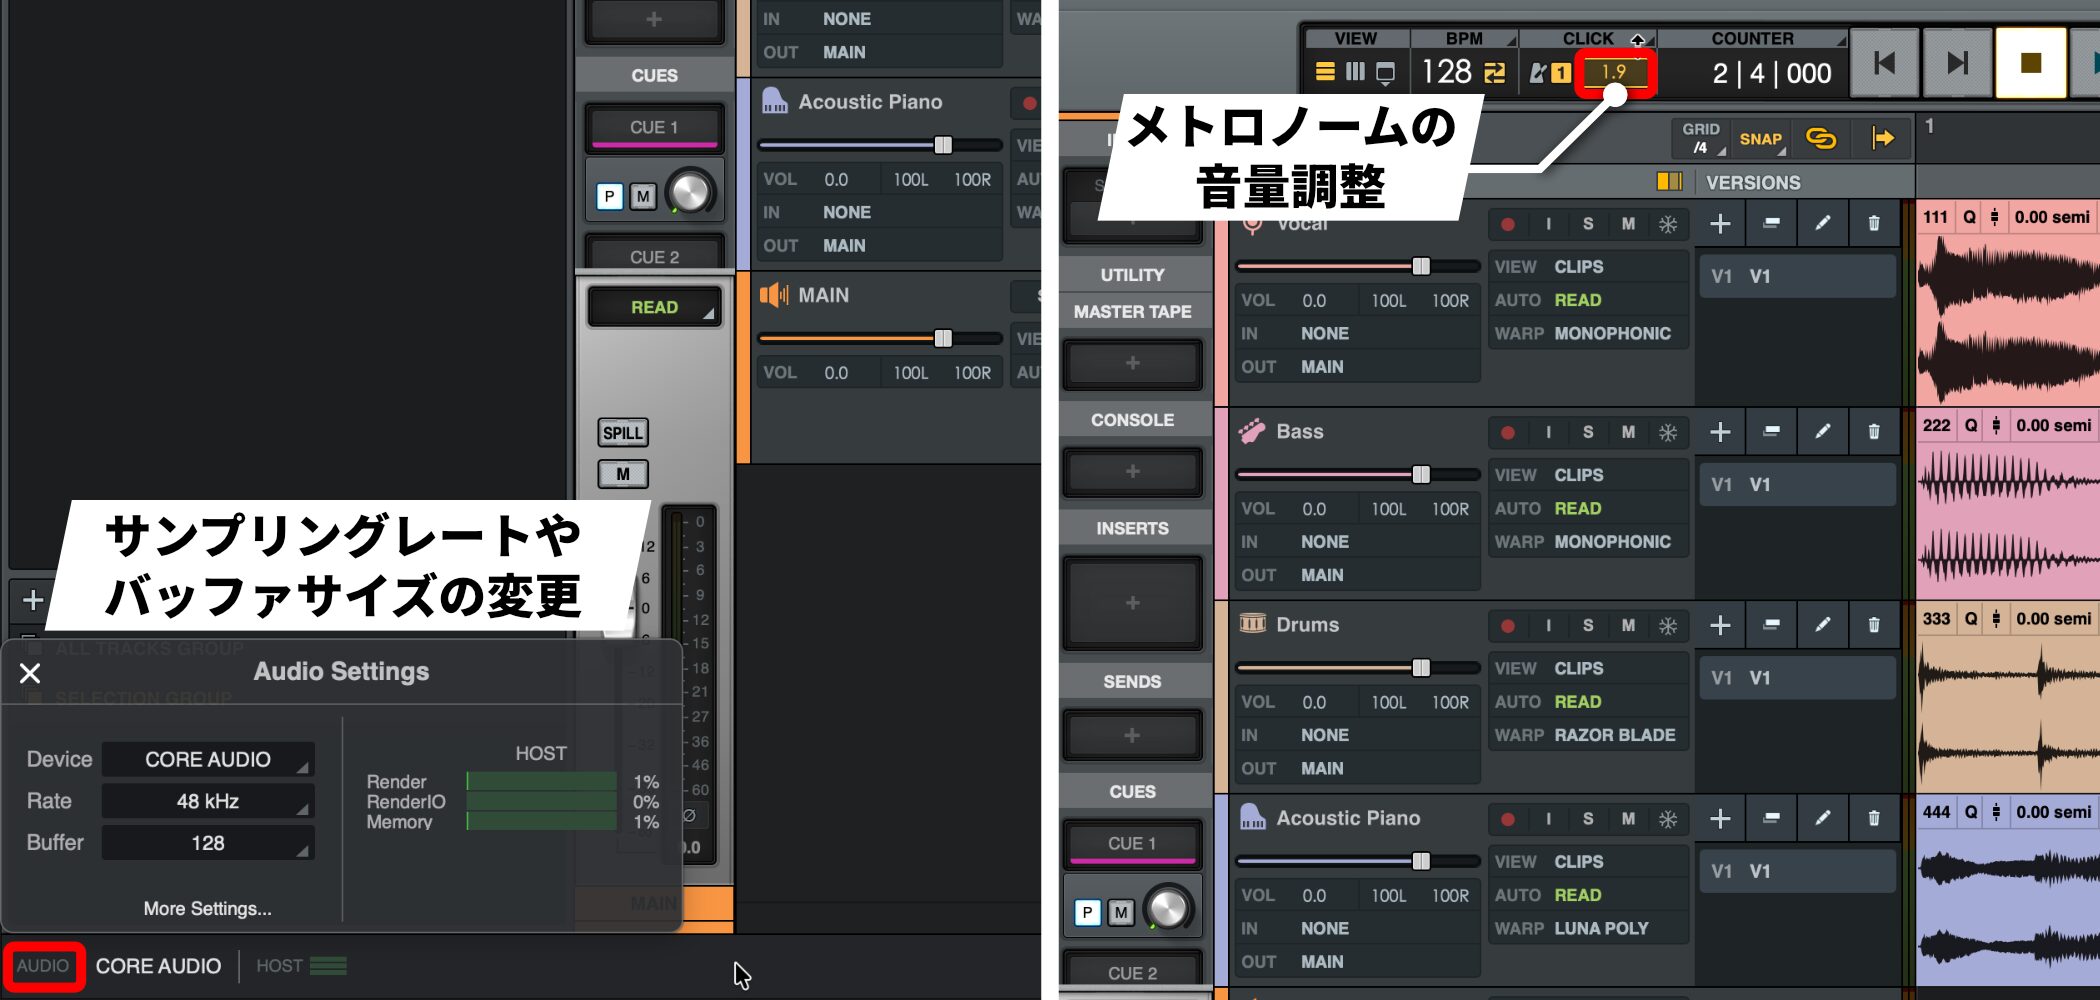Click the pencil icon on the Vocal versions row

pyautogui.click(x=1822, y=223)
